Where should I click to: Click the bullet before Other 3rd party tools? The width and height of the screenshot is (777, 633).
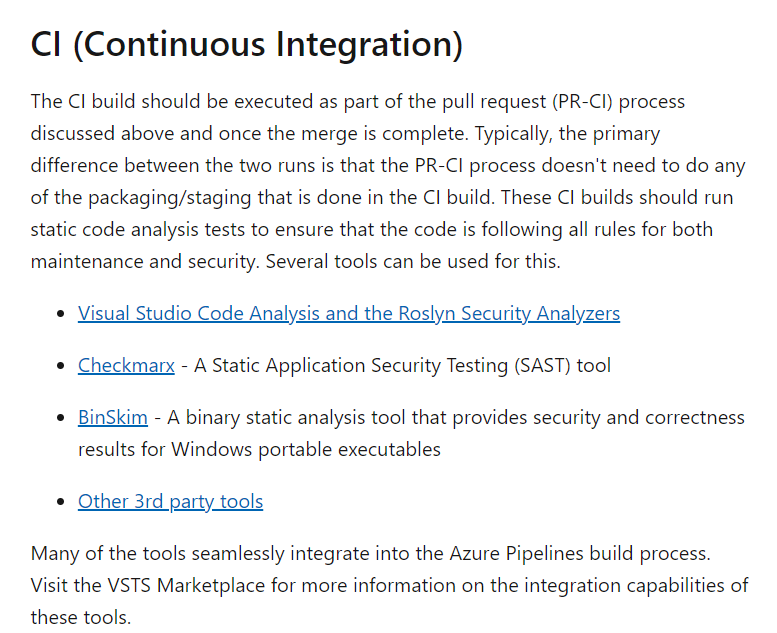[60, 502]
